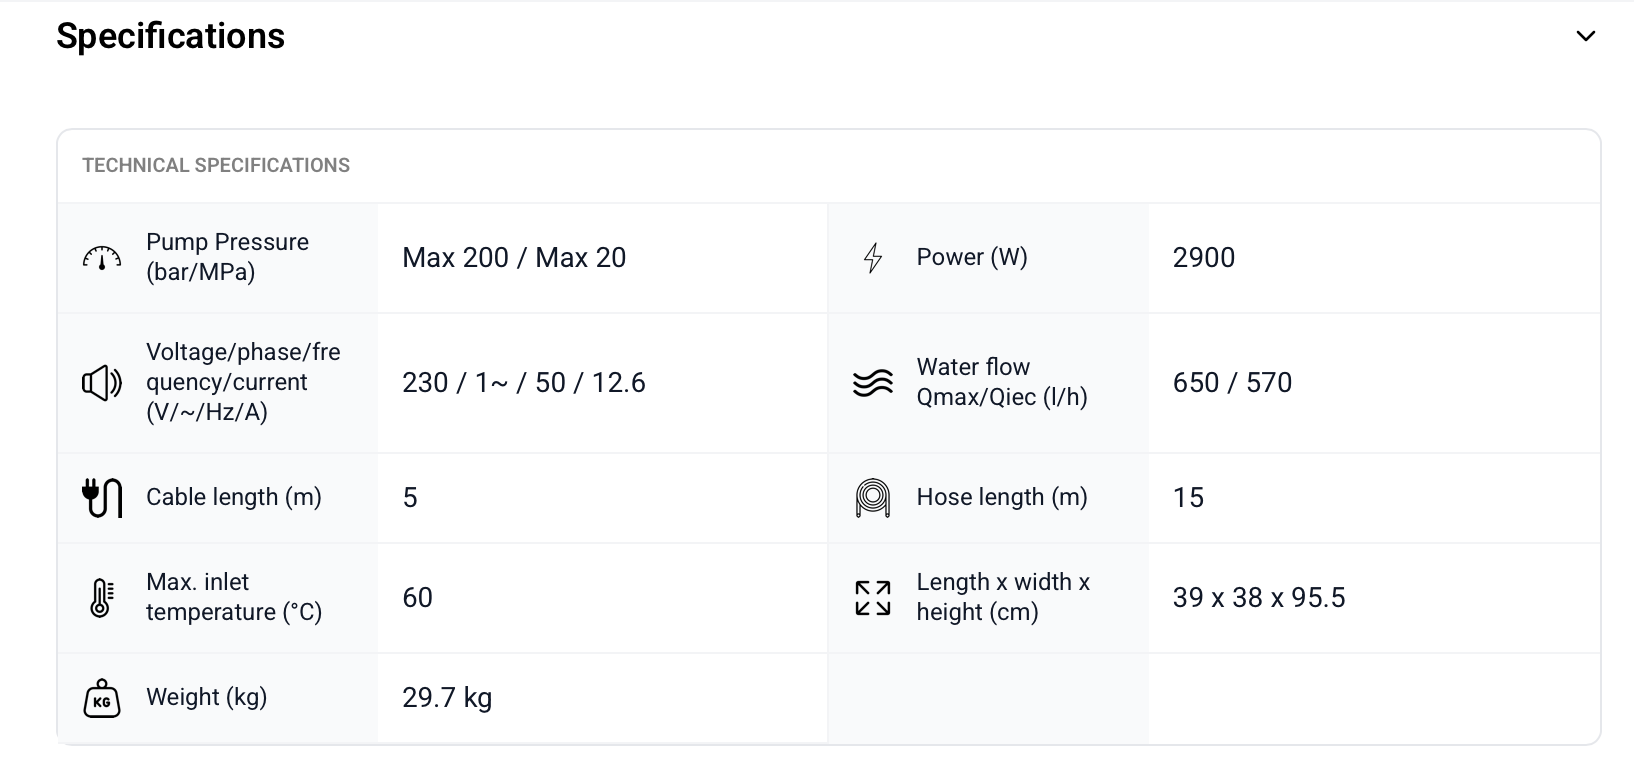Click the Max 200 / Max 20 value
This screenshot has width=1634, height=766.
[514, 258]
